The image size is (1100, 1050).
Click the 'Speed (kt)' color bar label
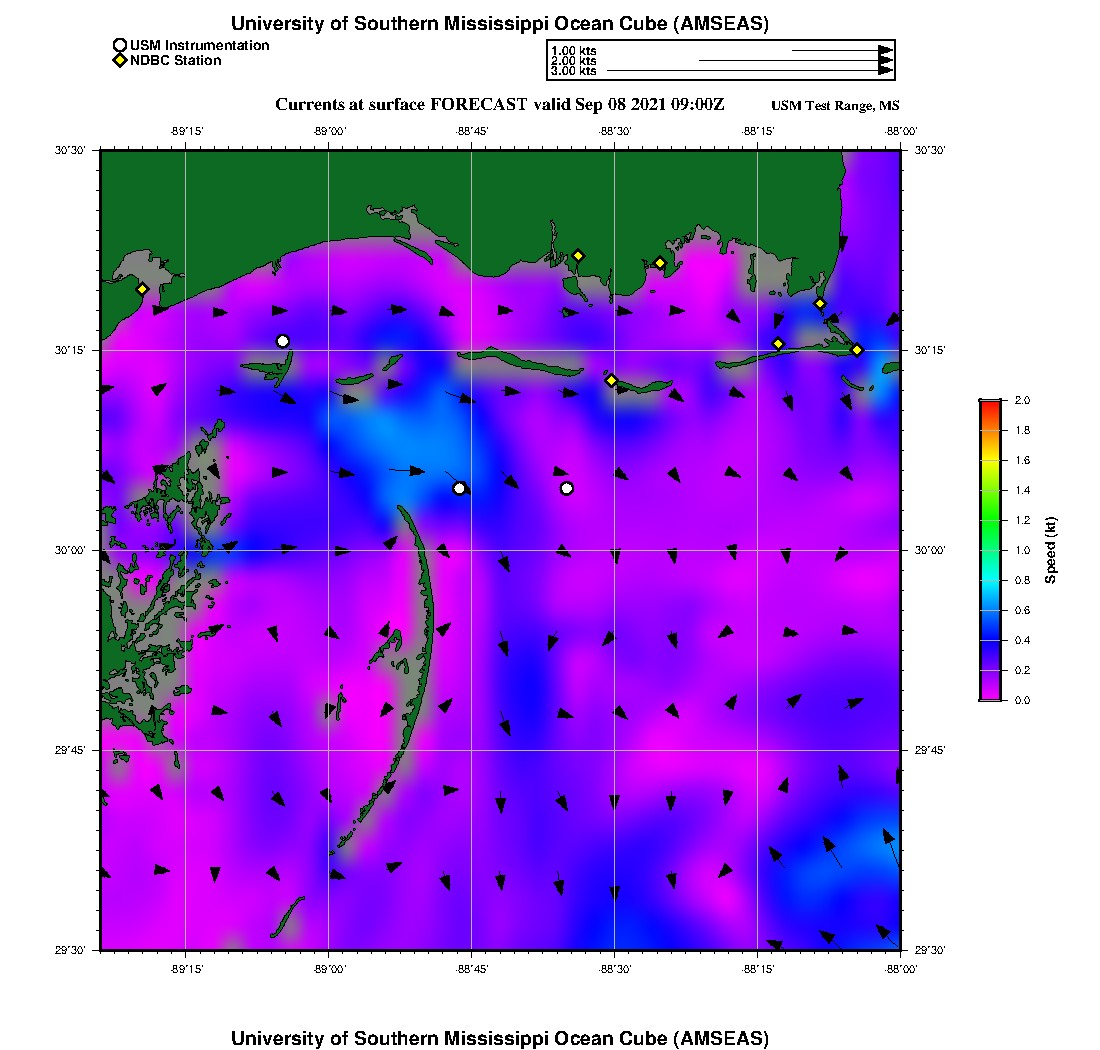click(1050, 550)
